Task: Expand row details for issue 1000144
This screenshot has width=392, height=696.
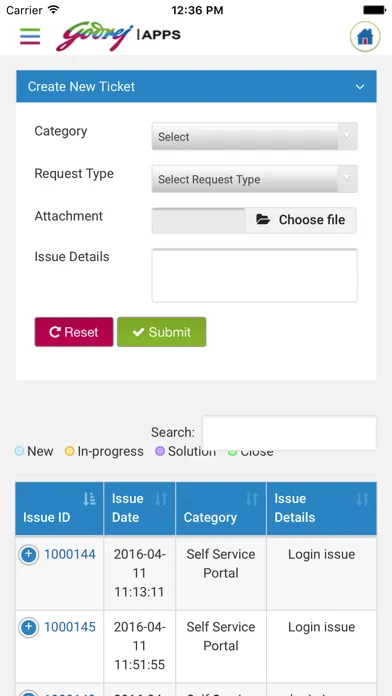Action: [28, 555]
